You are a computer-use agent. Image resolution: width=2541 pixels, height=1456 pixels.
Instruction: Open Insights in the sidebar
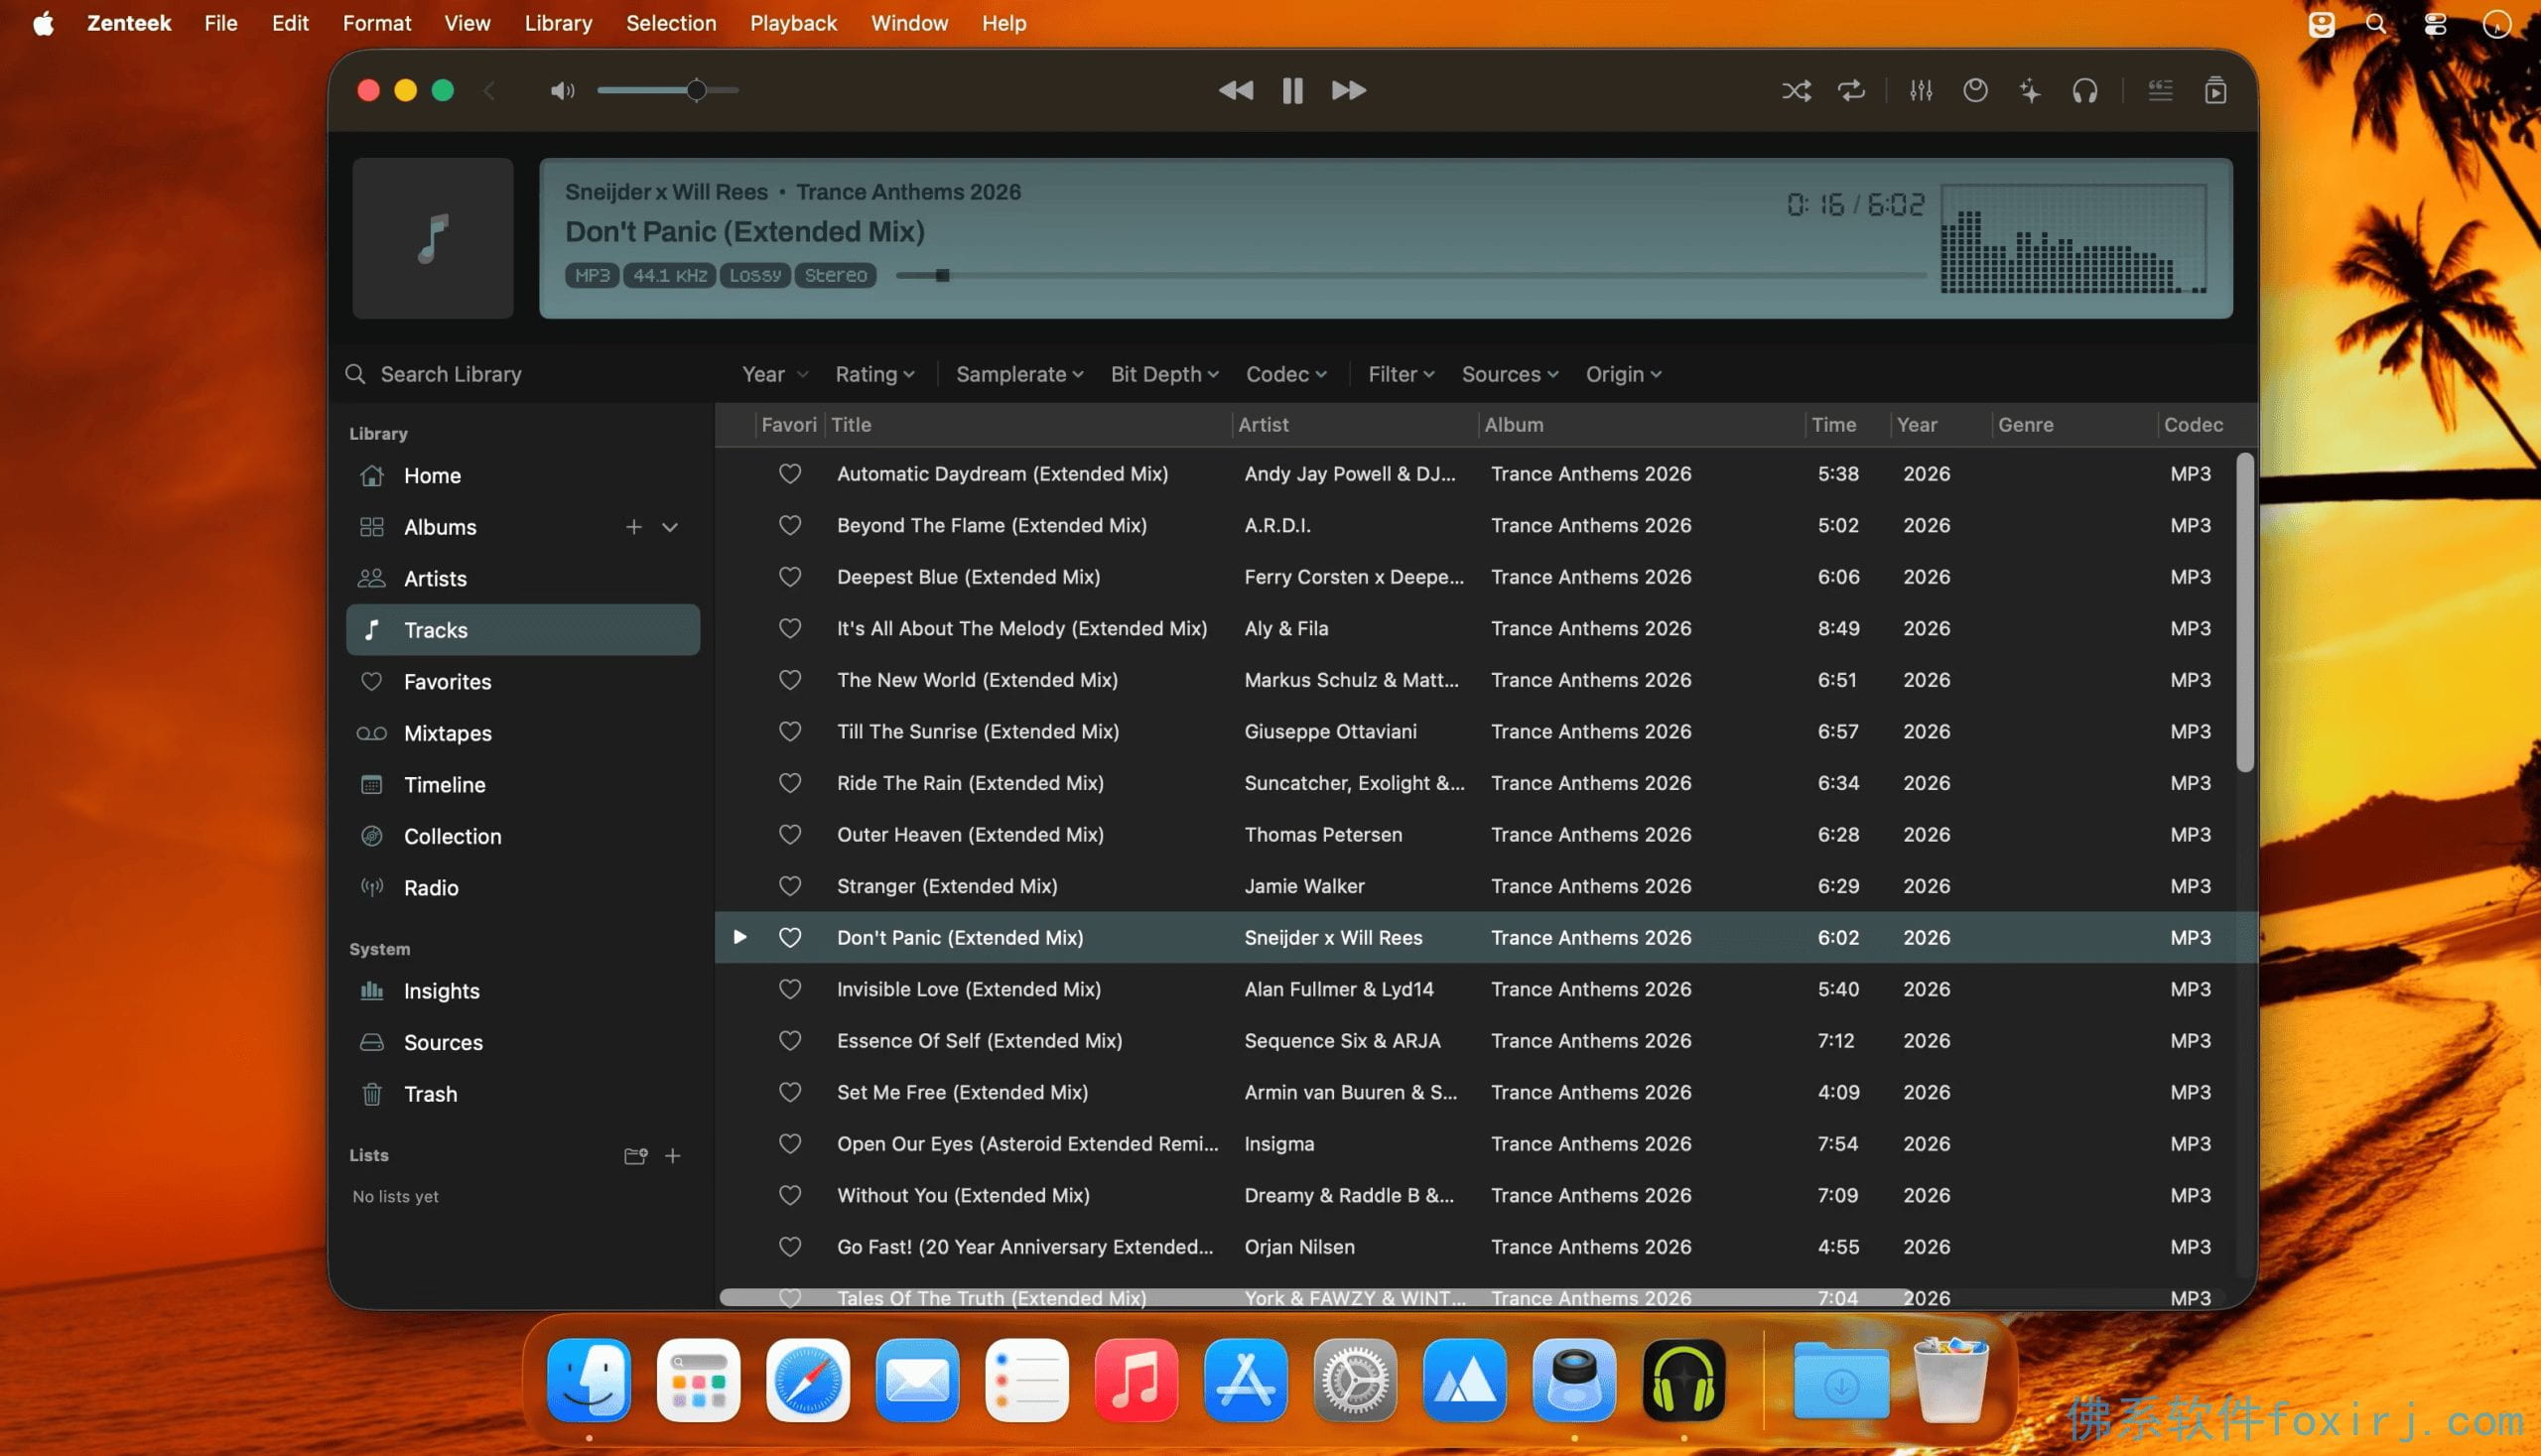pos(523,991)
